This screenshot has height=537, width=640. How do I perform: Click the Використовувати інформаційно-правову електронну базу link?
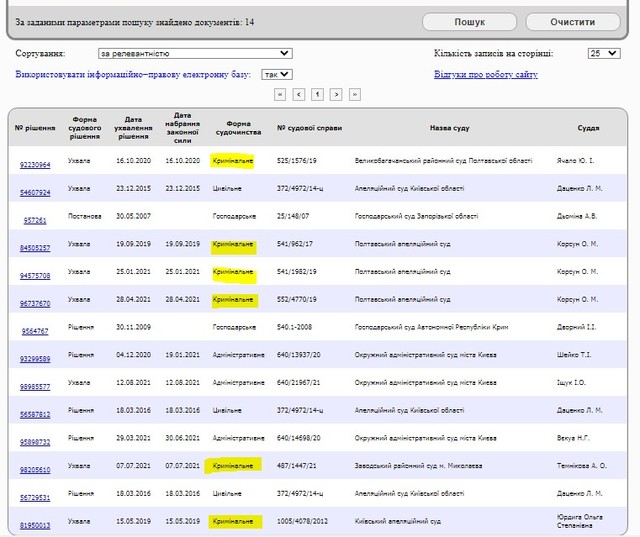[135, 74]
